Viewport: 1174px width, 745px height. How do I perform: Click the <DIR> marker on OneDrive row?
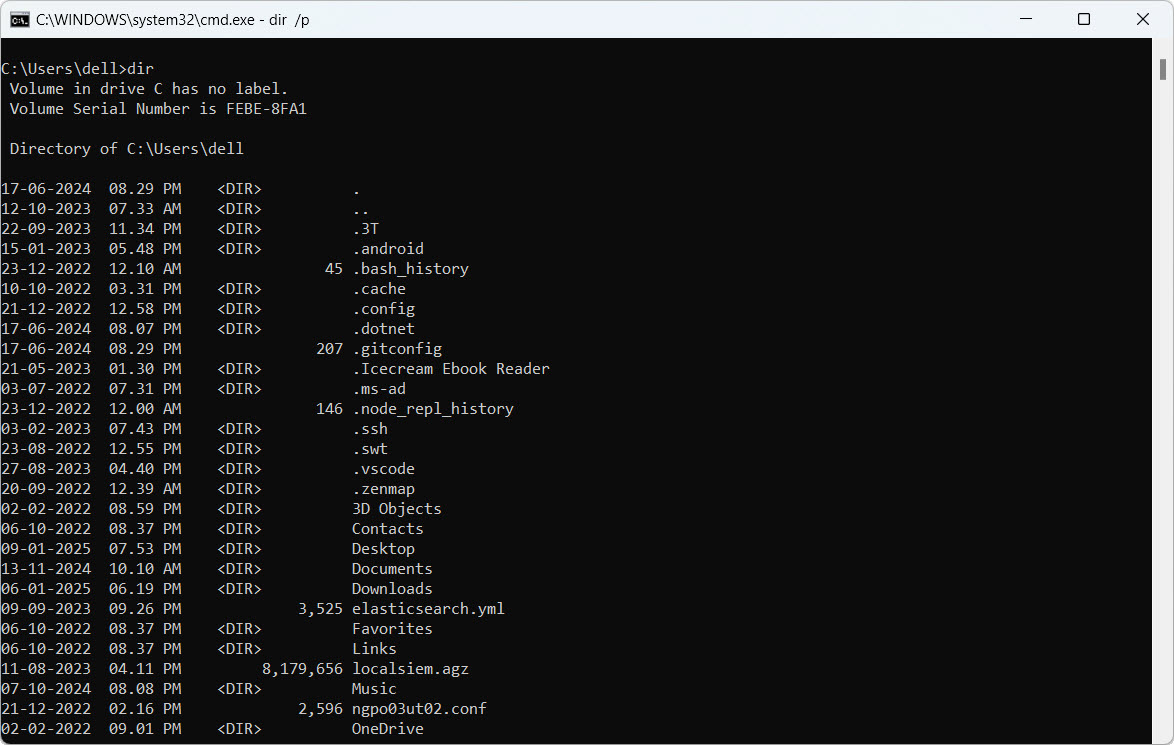coord(240,729)
